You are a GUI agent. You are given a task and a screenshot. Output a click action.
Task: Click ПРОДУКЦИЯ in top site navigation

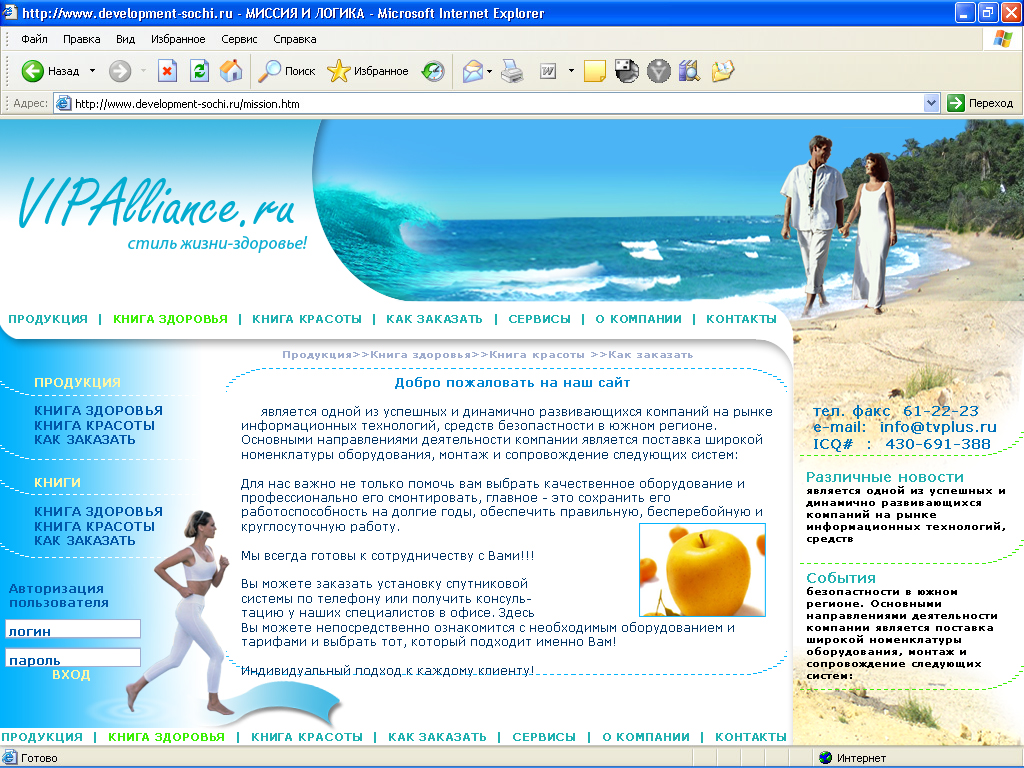pyautogui.click(x=48, y=319)
